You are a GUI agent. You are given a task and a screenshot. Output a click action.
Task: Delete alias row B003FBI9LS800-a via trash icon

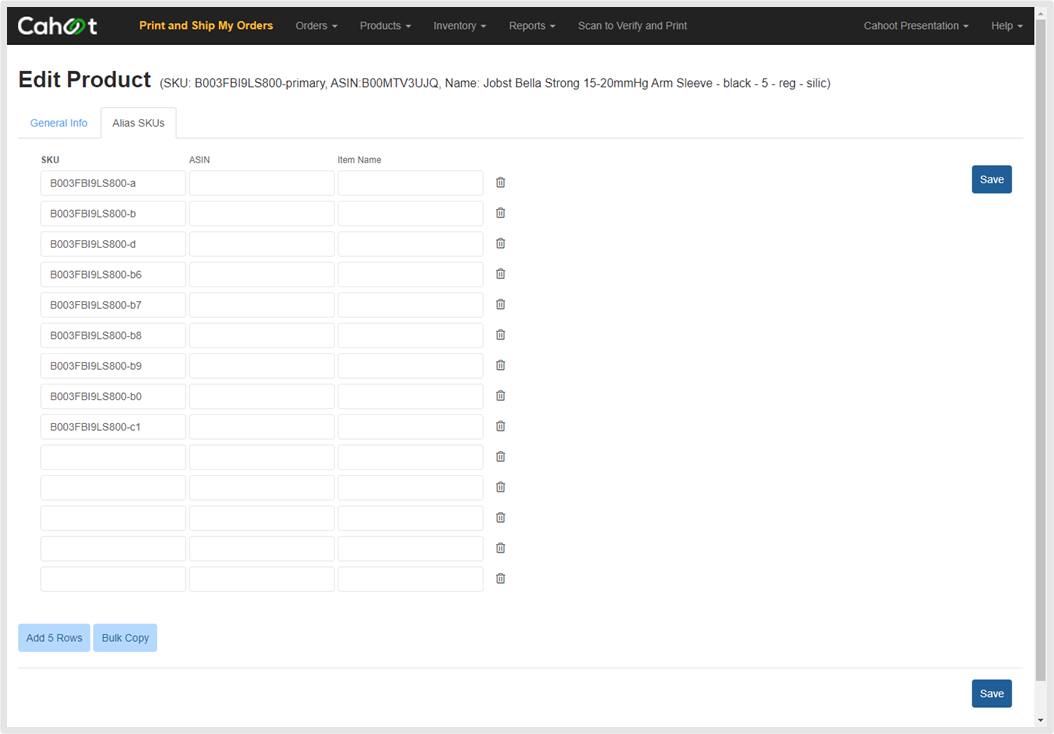click(500, 183)
